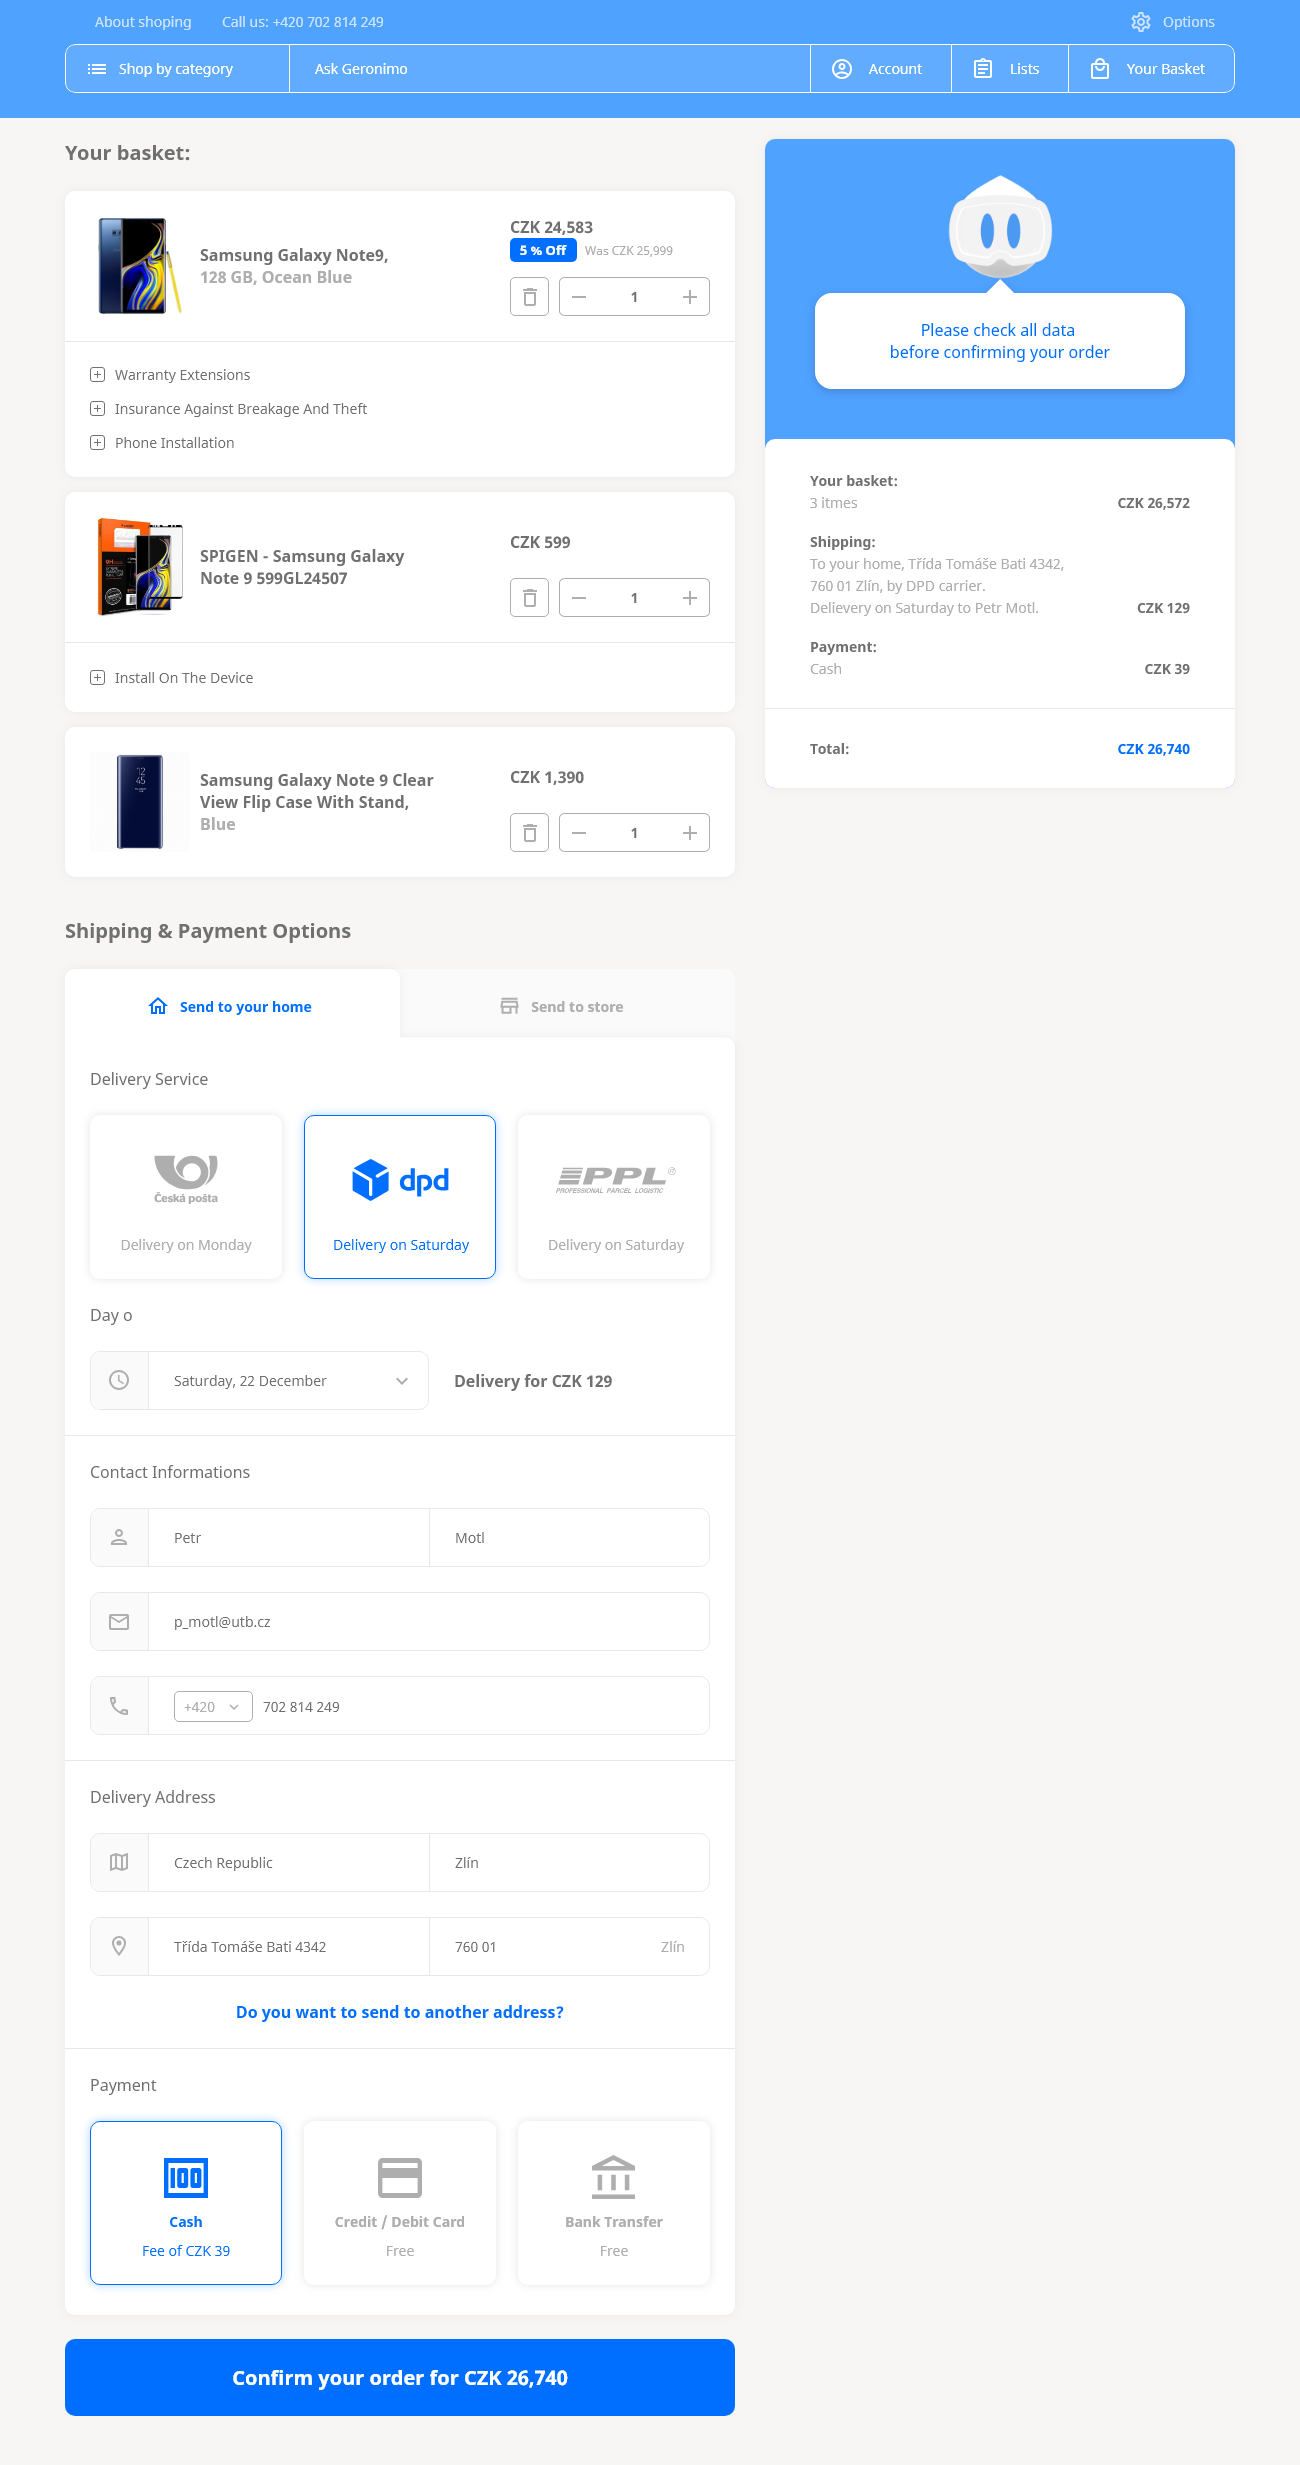Increase Galaxy Note9 quantity with plus

point(689,297)
